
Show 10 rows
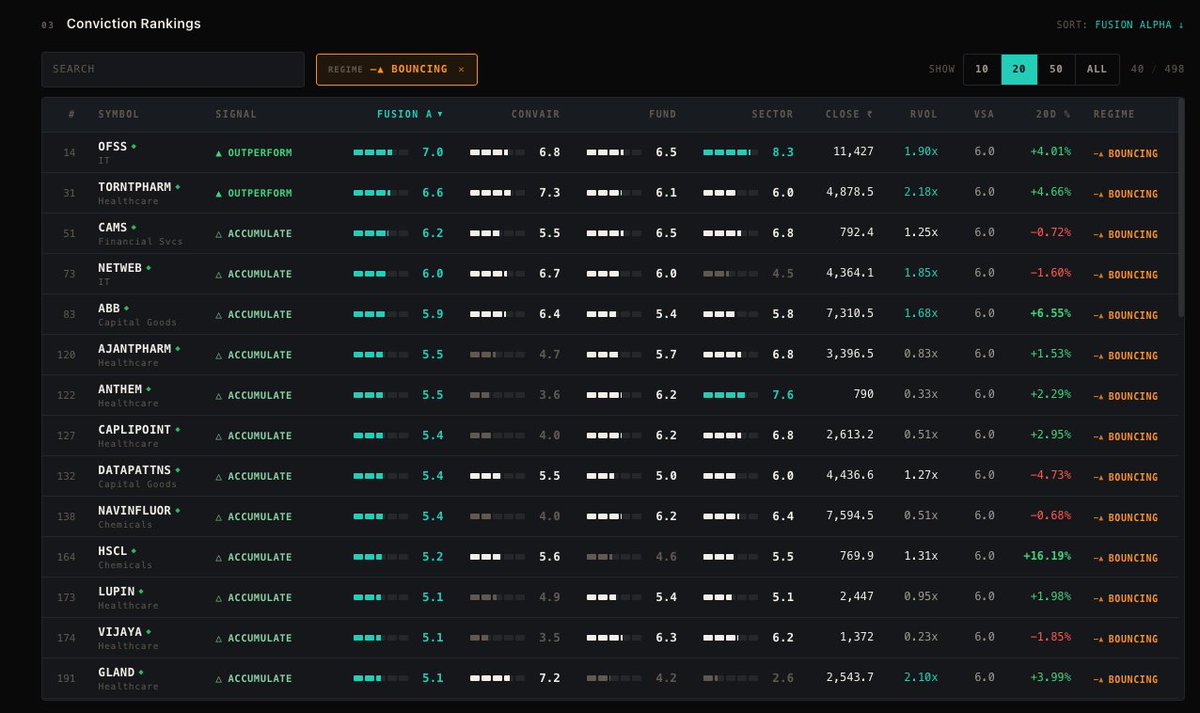coord(982,69)
